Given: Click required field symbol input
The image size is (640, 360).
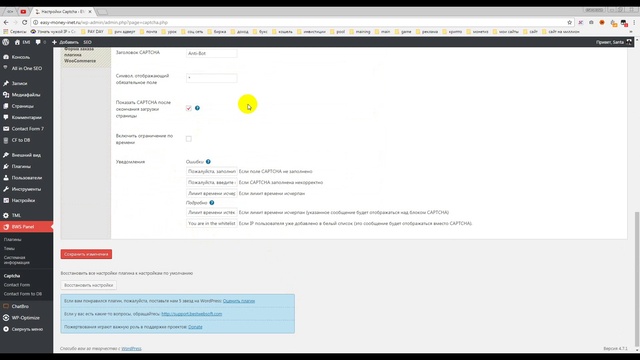Looking at the screenshot, I should pos(211,78).
